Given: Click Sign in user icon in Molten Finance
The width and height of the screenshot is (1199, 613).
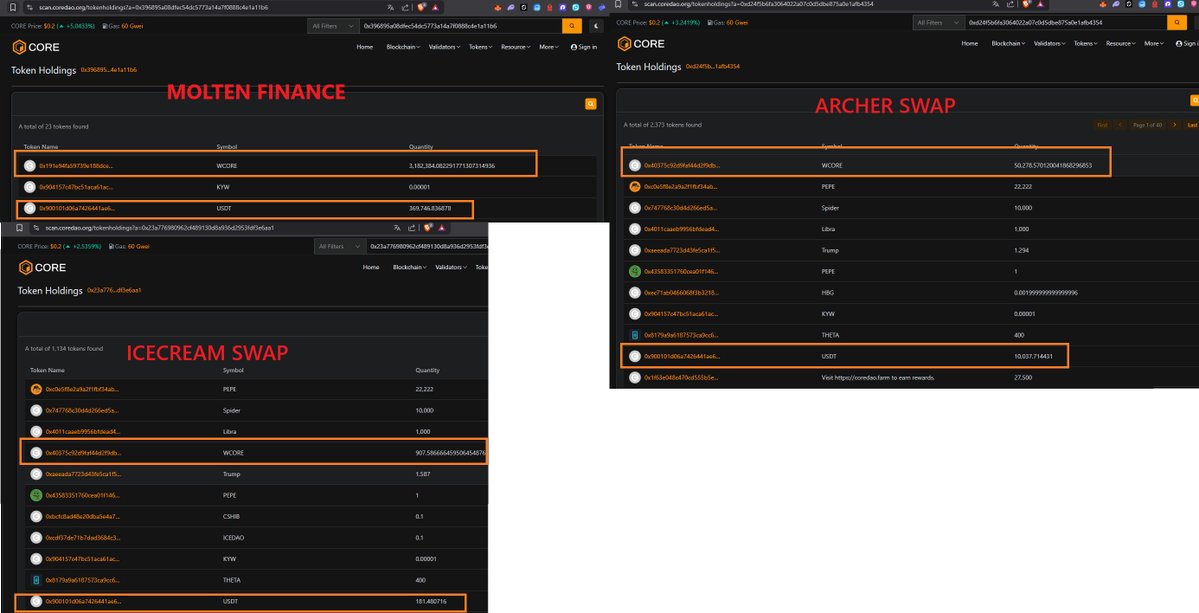Looking at the screenshot, I should click(x=574, y=47).
